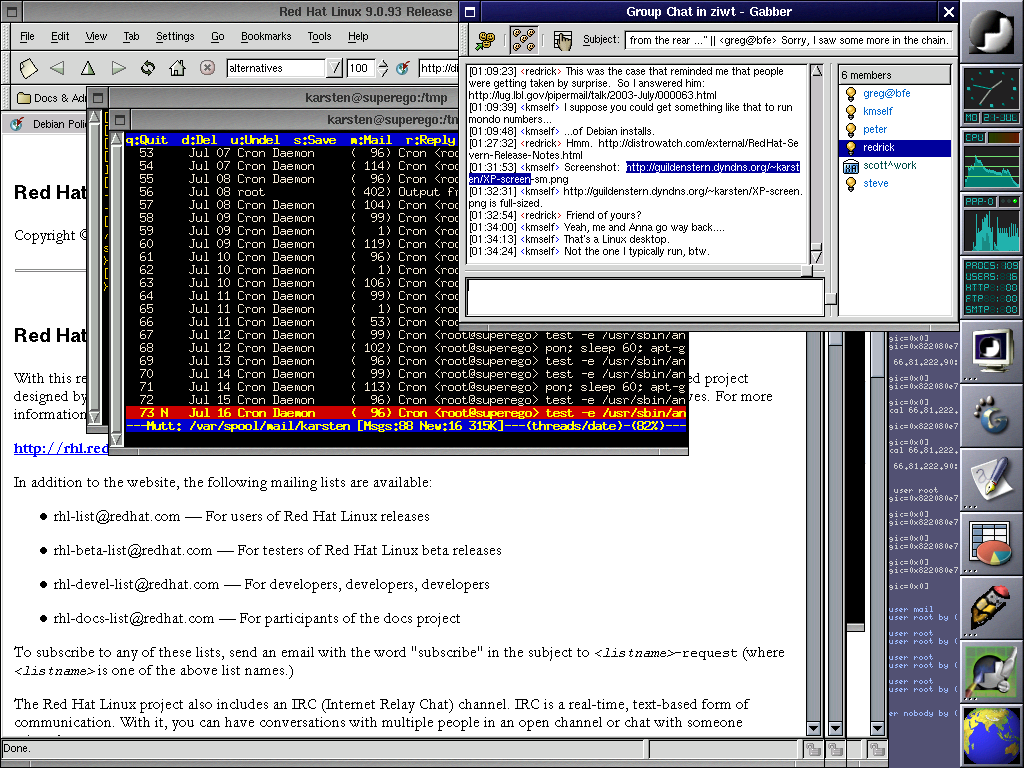Click the Up triangle in the browser toolbar
Viewport: 1024px width, 768px height.
[88, 68]
